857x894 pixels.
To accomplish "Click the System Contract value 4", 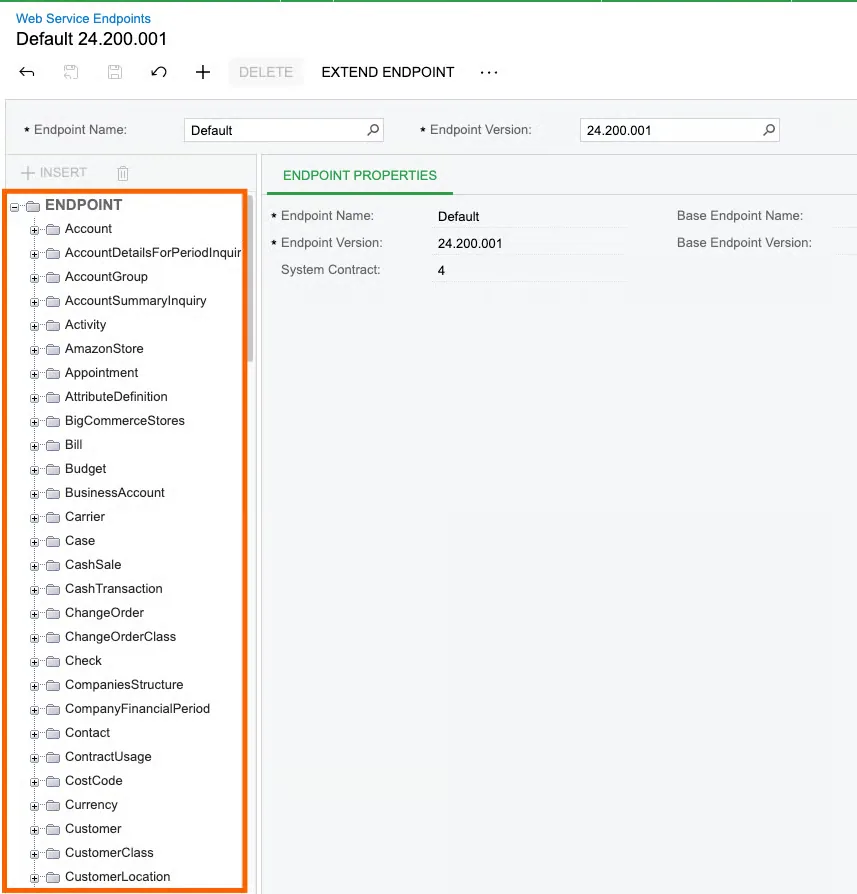I will coord(441,270).
